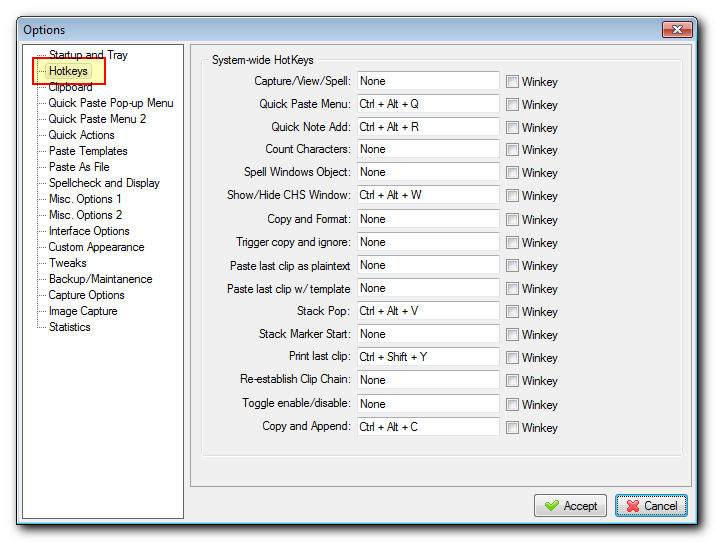Click the Show/Hide CHS Window hotkey field
The image size is (715, 542).
[x=427, y=196]
